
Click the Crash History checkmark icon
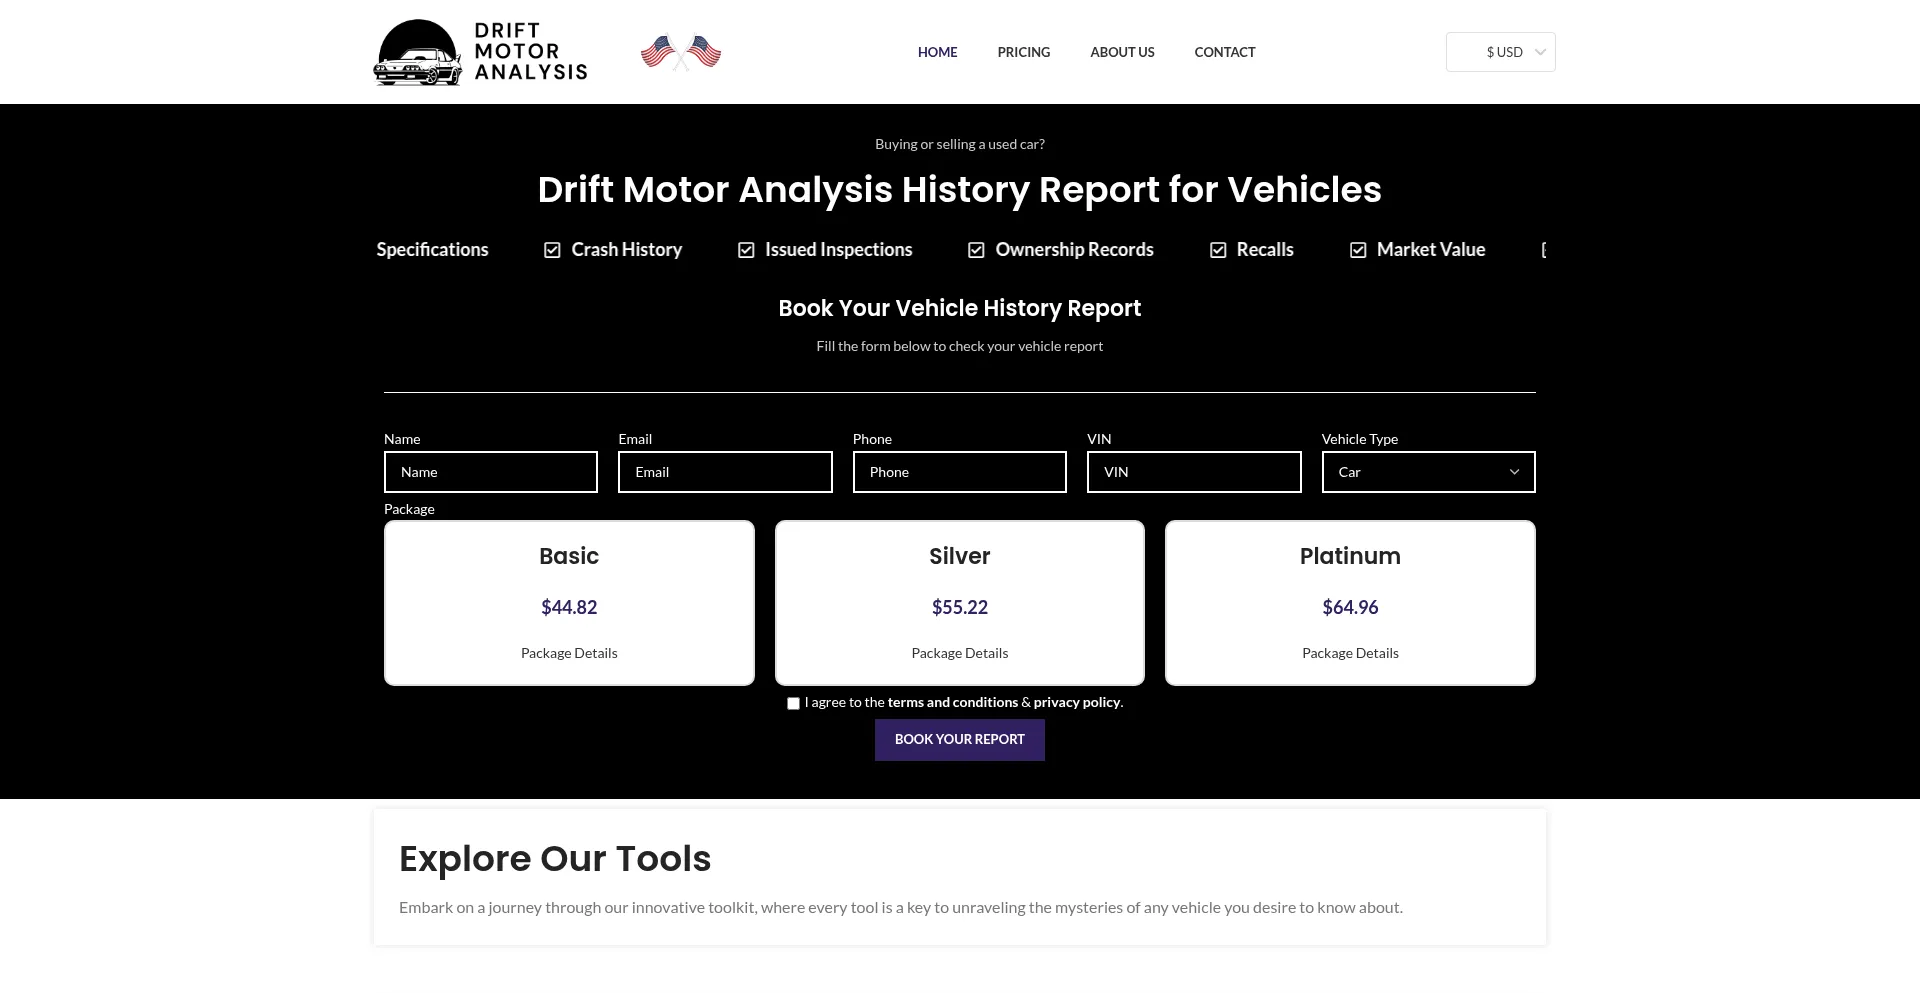coord(552,250)
